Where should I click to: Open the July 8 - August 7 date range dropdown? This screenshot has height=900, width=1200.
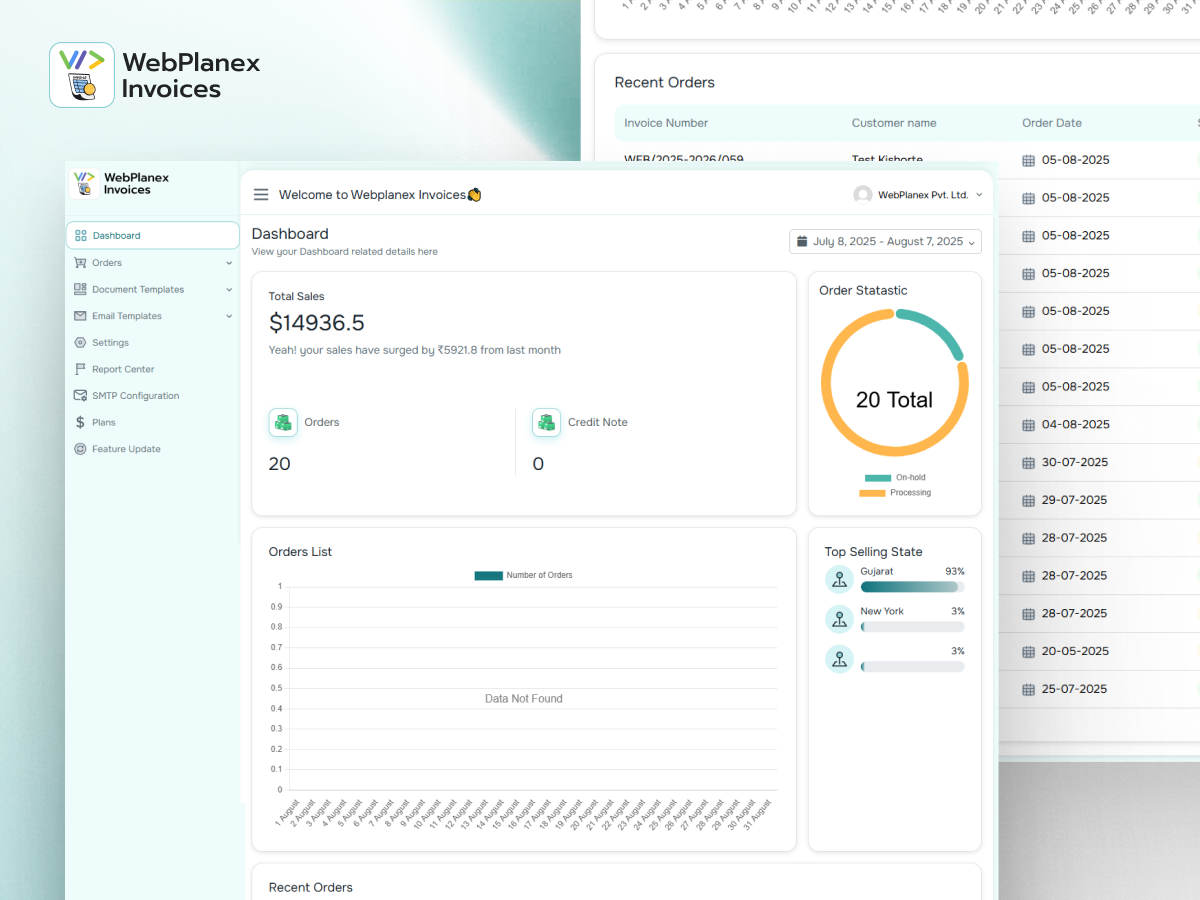click(x=885, y=241)
